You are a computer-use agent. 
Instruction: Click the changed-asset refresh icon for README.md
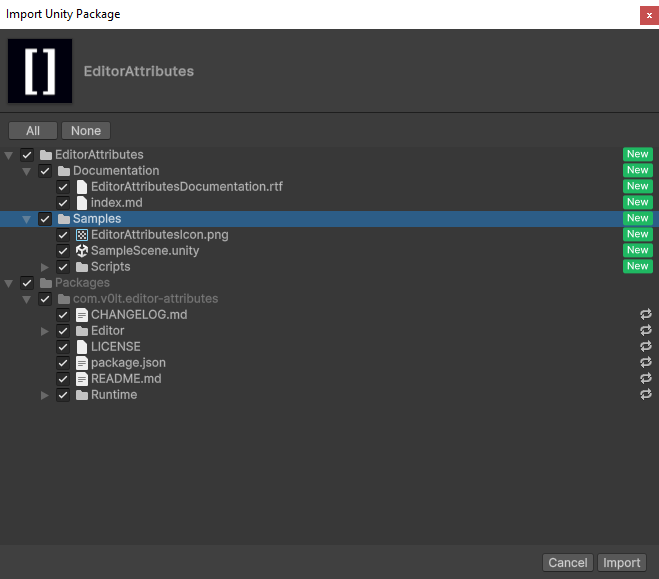click(646, 378)
